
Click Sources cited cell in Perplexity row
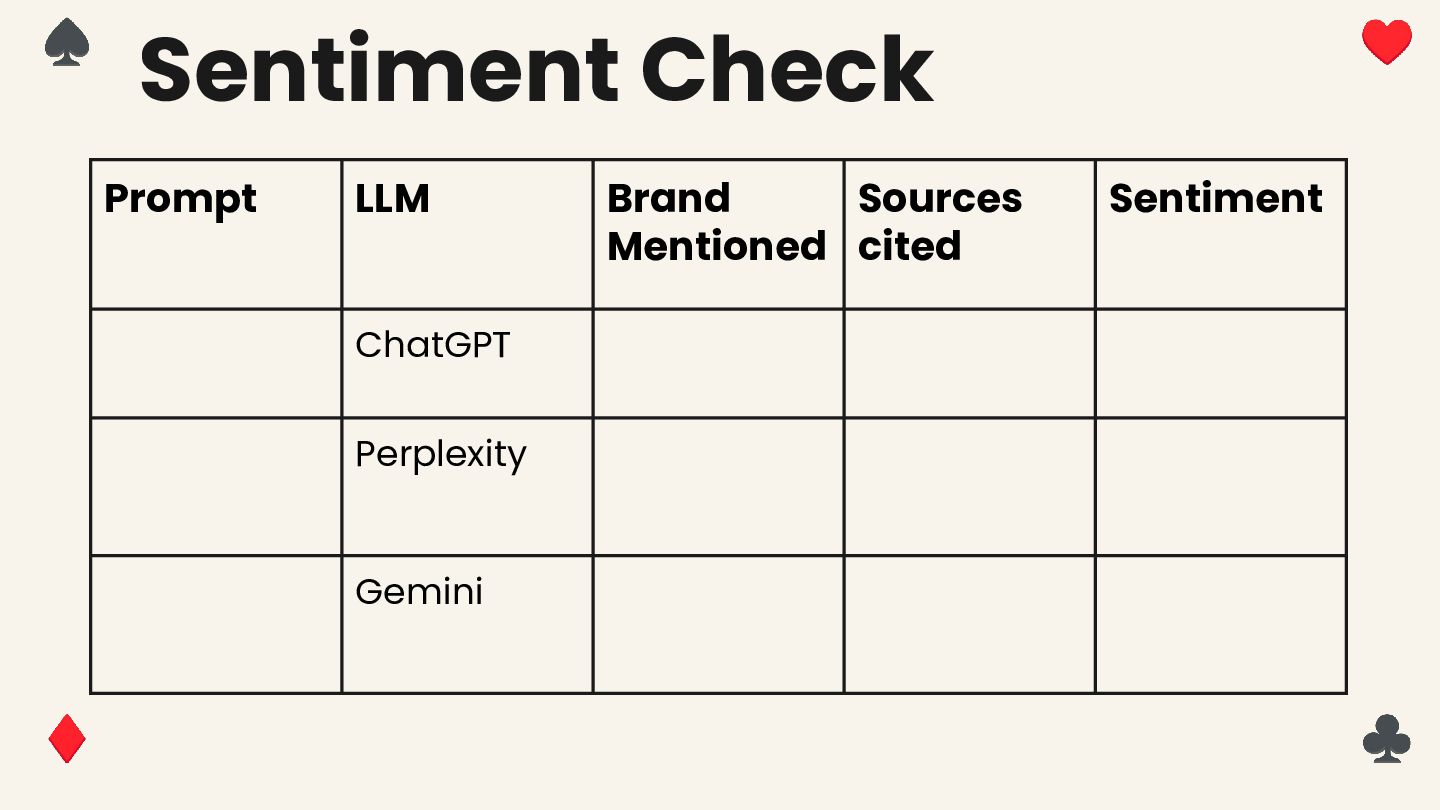(x=969, y=487)
